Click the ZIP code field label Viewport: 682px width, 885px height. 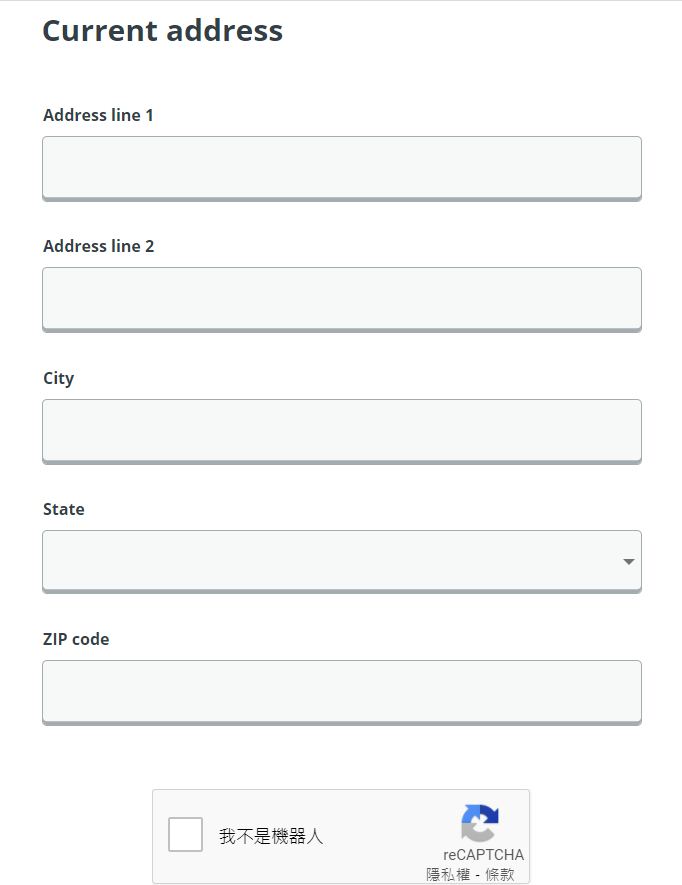tap(76, 639)
